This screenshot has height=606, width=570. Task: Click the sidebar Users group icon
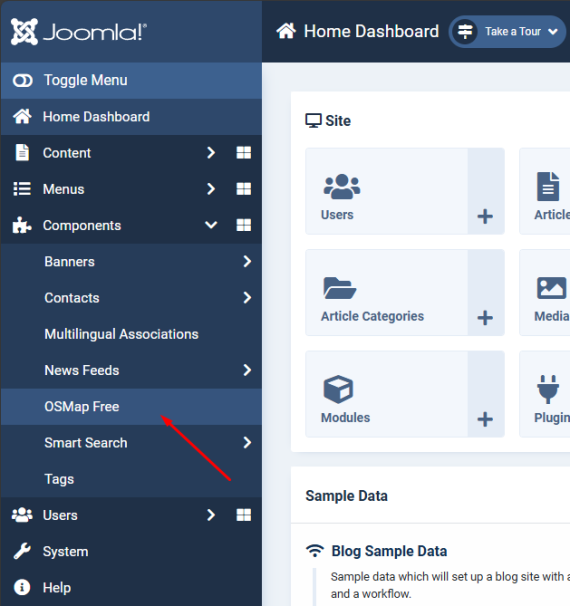pyautogui.click(x=22, y=515)
